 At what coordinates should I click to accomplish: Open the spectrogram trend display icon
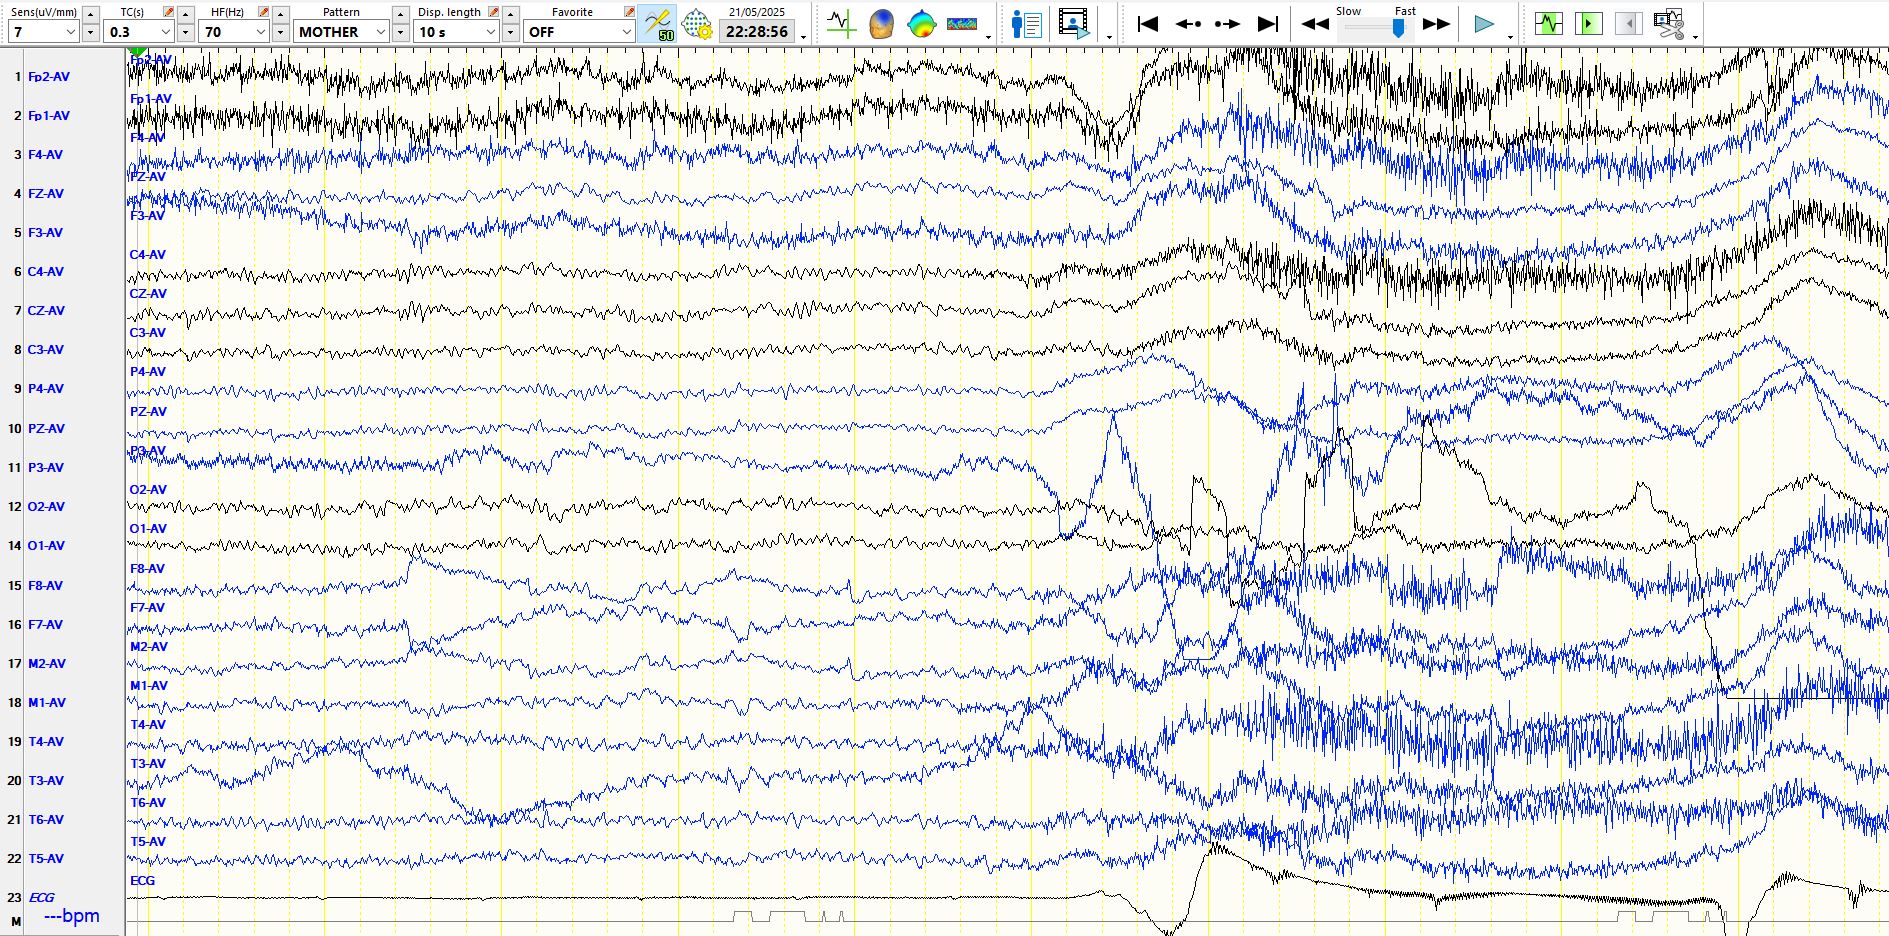pos(962,23)
